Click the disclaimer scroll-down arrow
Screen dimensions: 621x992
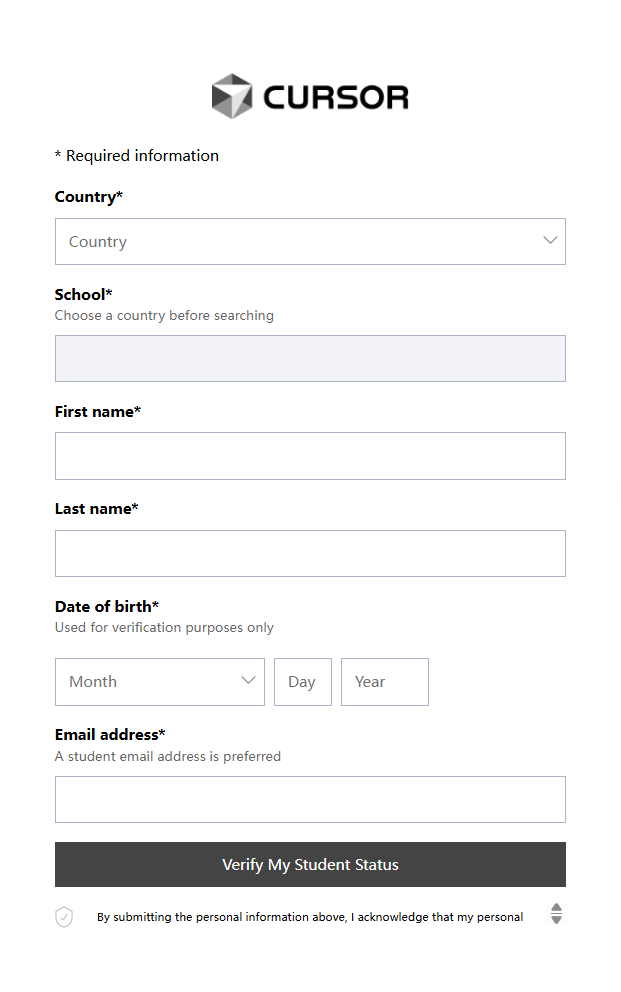[556, 919]
